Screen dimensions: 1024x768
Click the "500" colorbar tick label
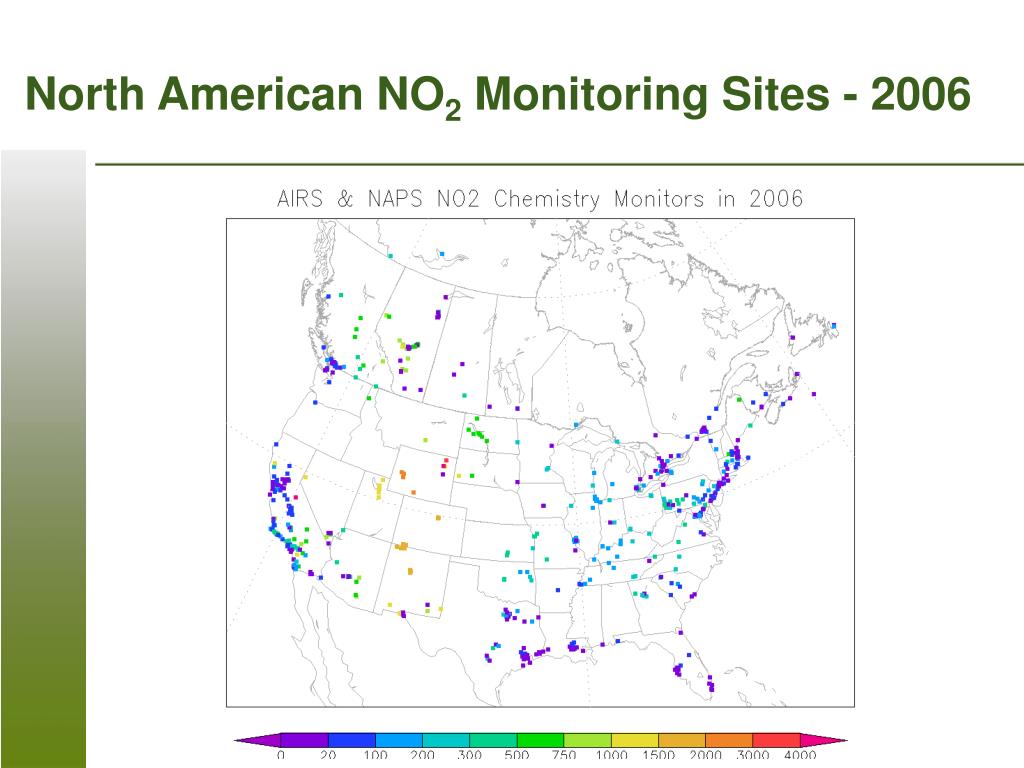pyautogui.click(x=517, y=755)
